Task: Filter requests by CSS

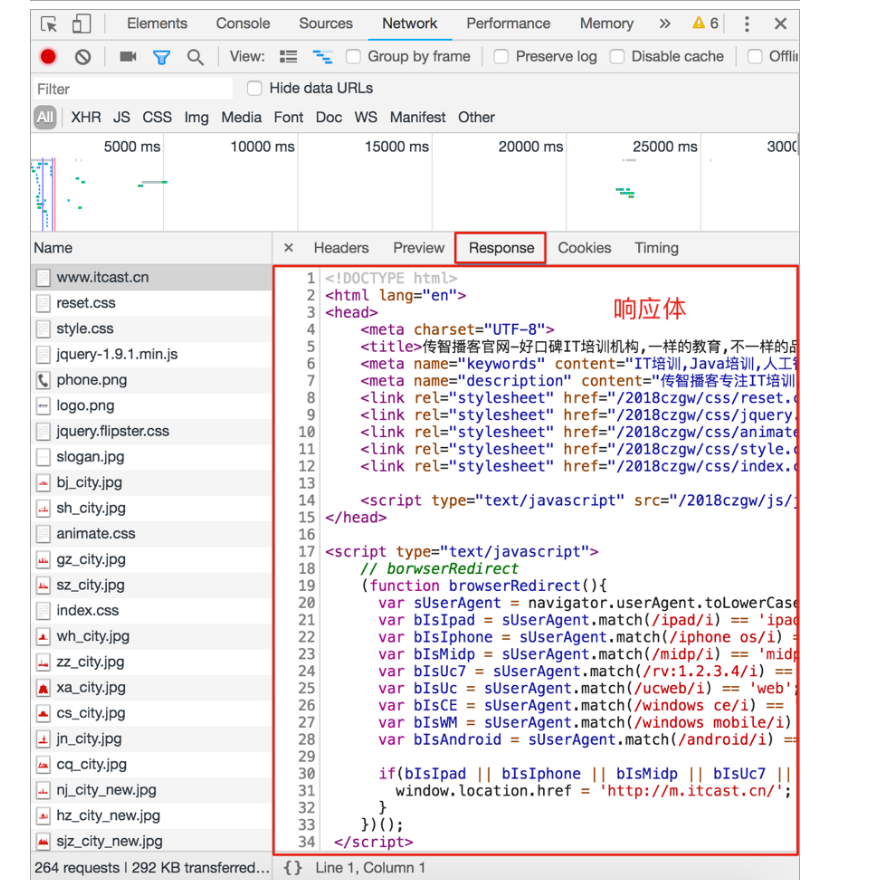Action: click(x=157, y=117)
